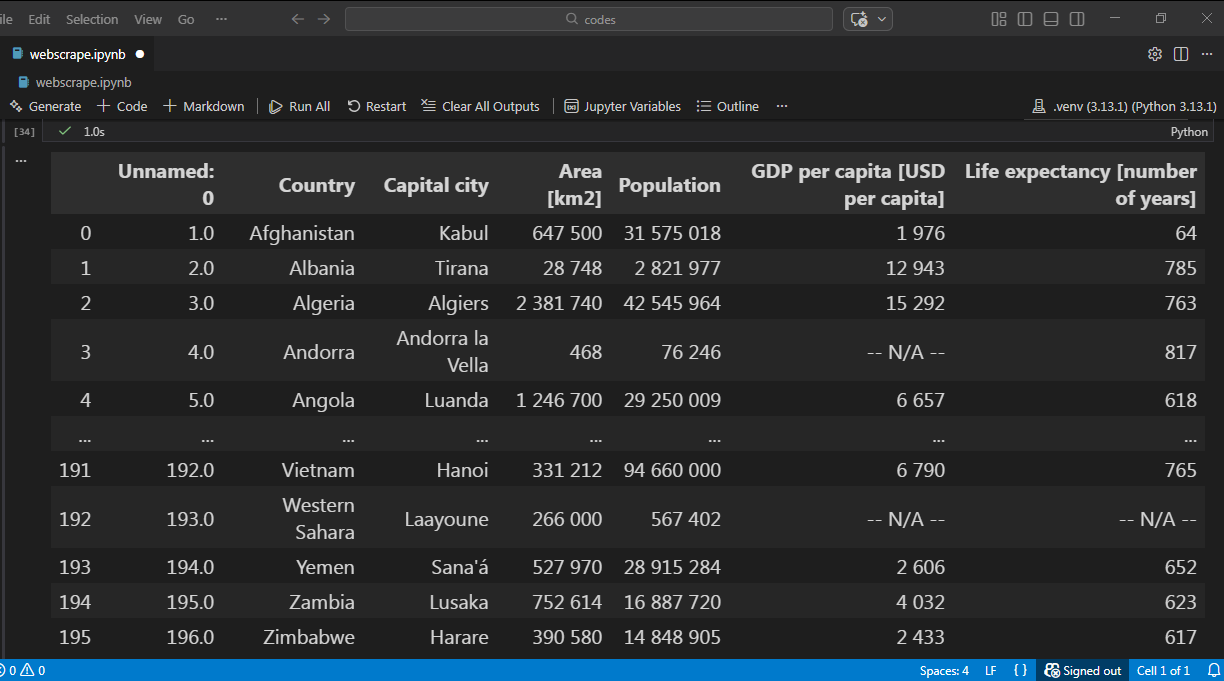Click the codes search box

(589, 19)
